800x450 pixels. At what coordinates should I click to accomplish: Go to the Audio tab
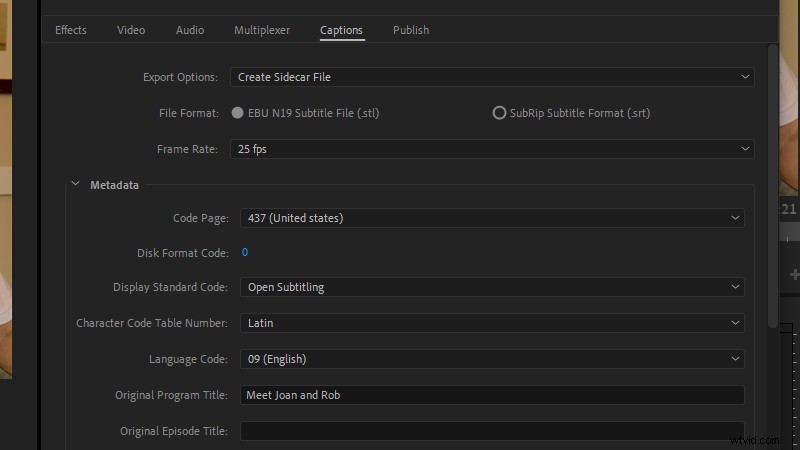point(190,30)
